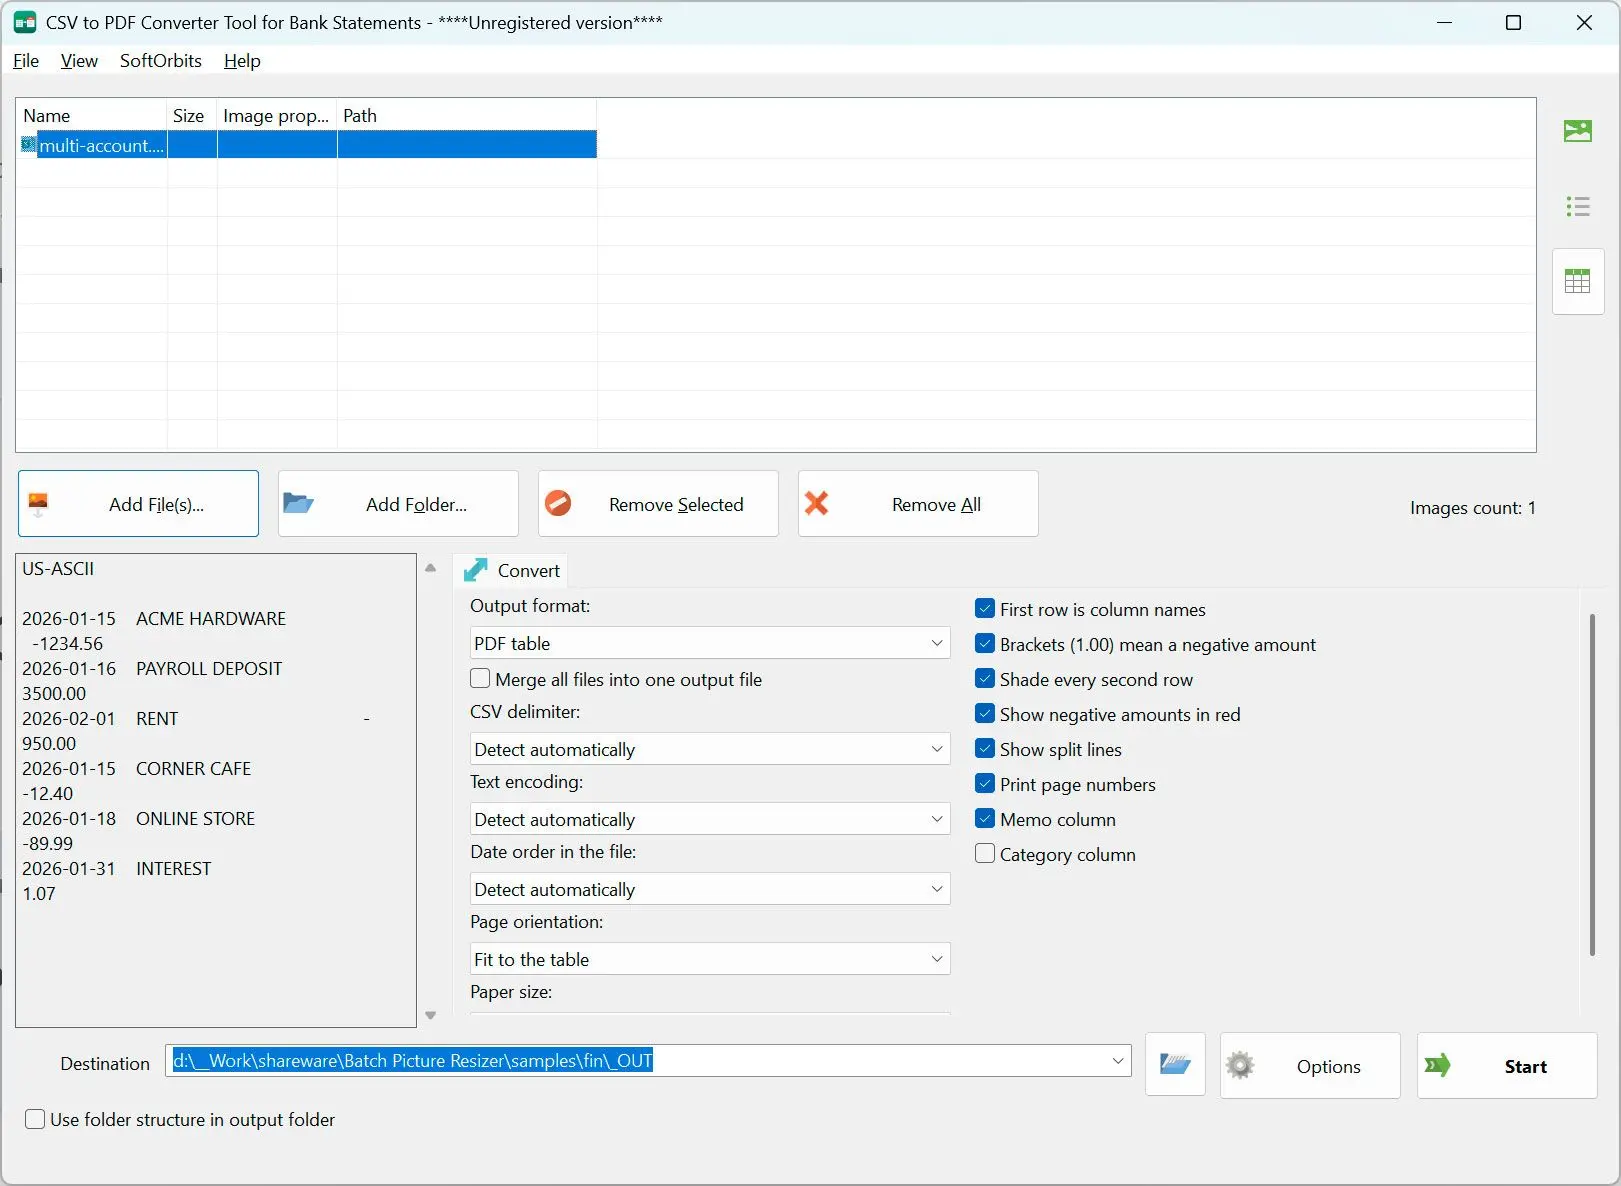1621x1186 pixels.
Task: Click the gear icon on Options button
Action: point(1240,1066)
